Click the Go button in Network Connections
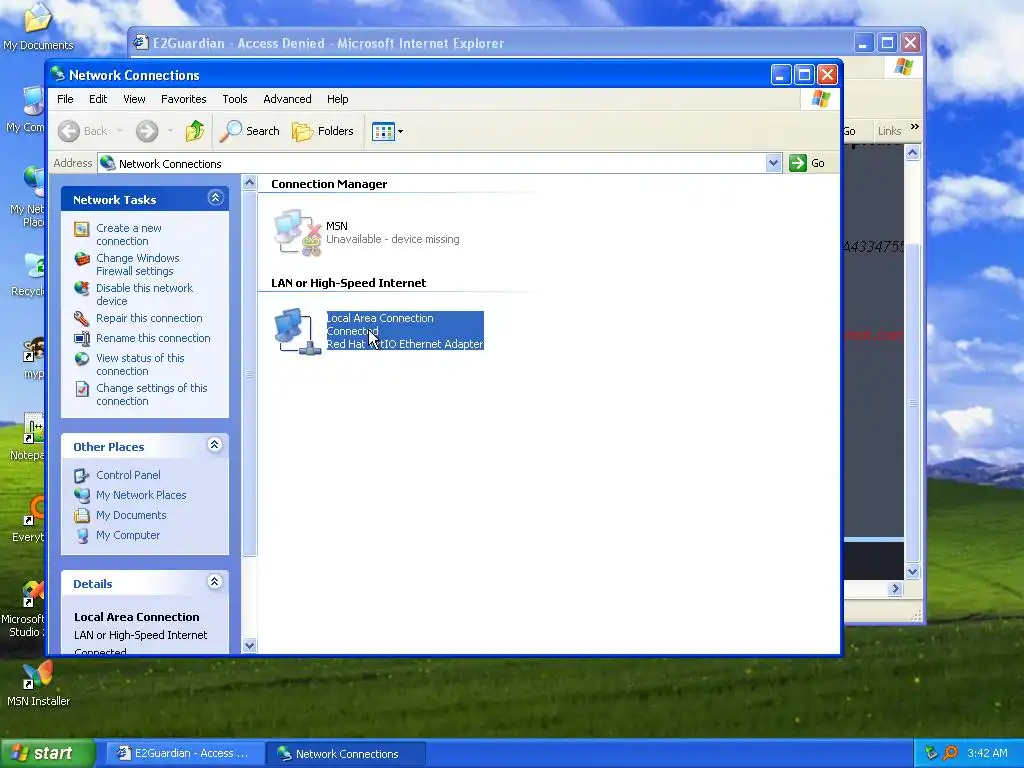 click(x=807, y=163)
